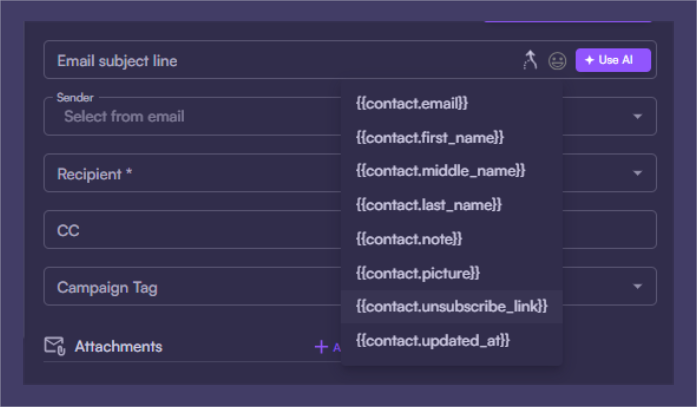Click the purple plus icon beside Attachments
Viewport: 697px width, 407px height.
(321, 347)
